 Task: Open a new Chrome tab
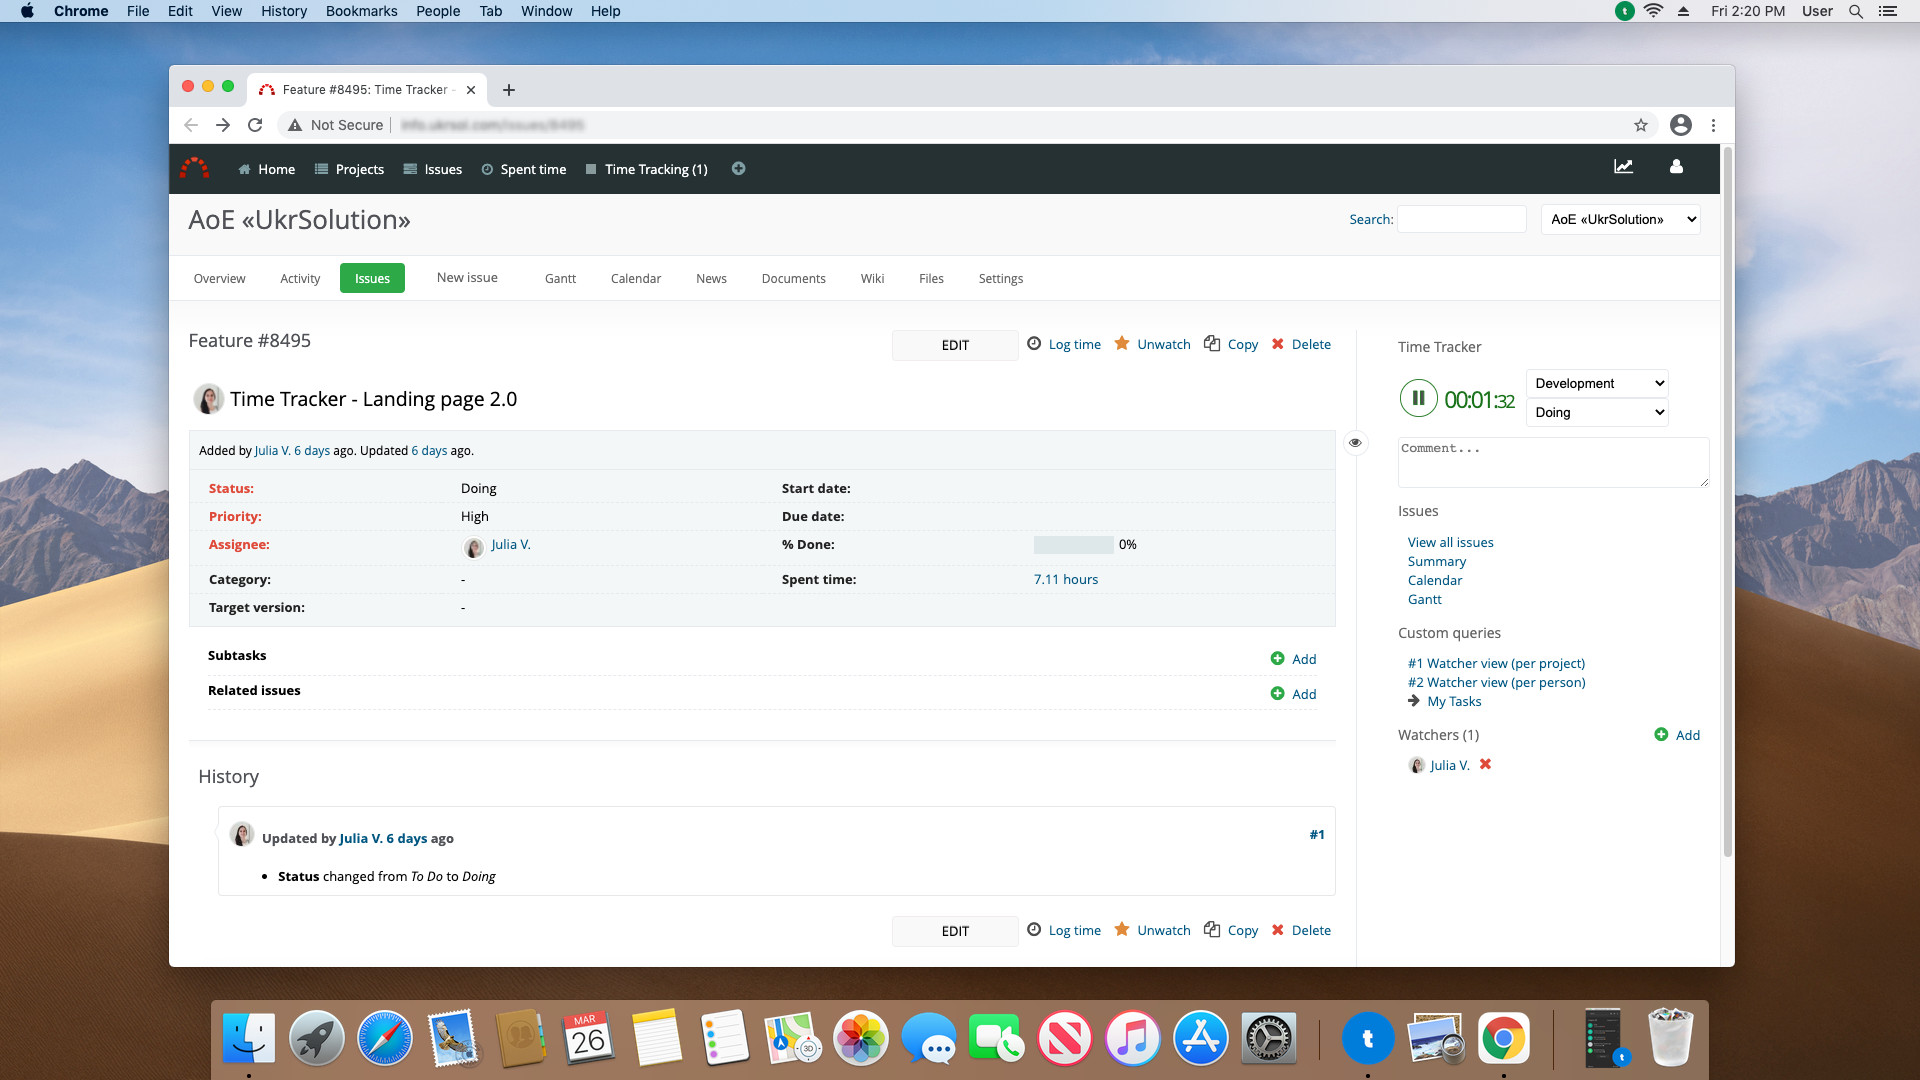pos(508,90)
